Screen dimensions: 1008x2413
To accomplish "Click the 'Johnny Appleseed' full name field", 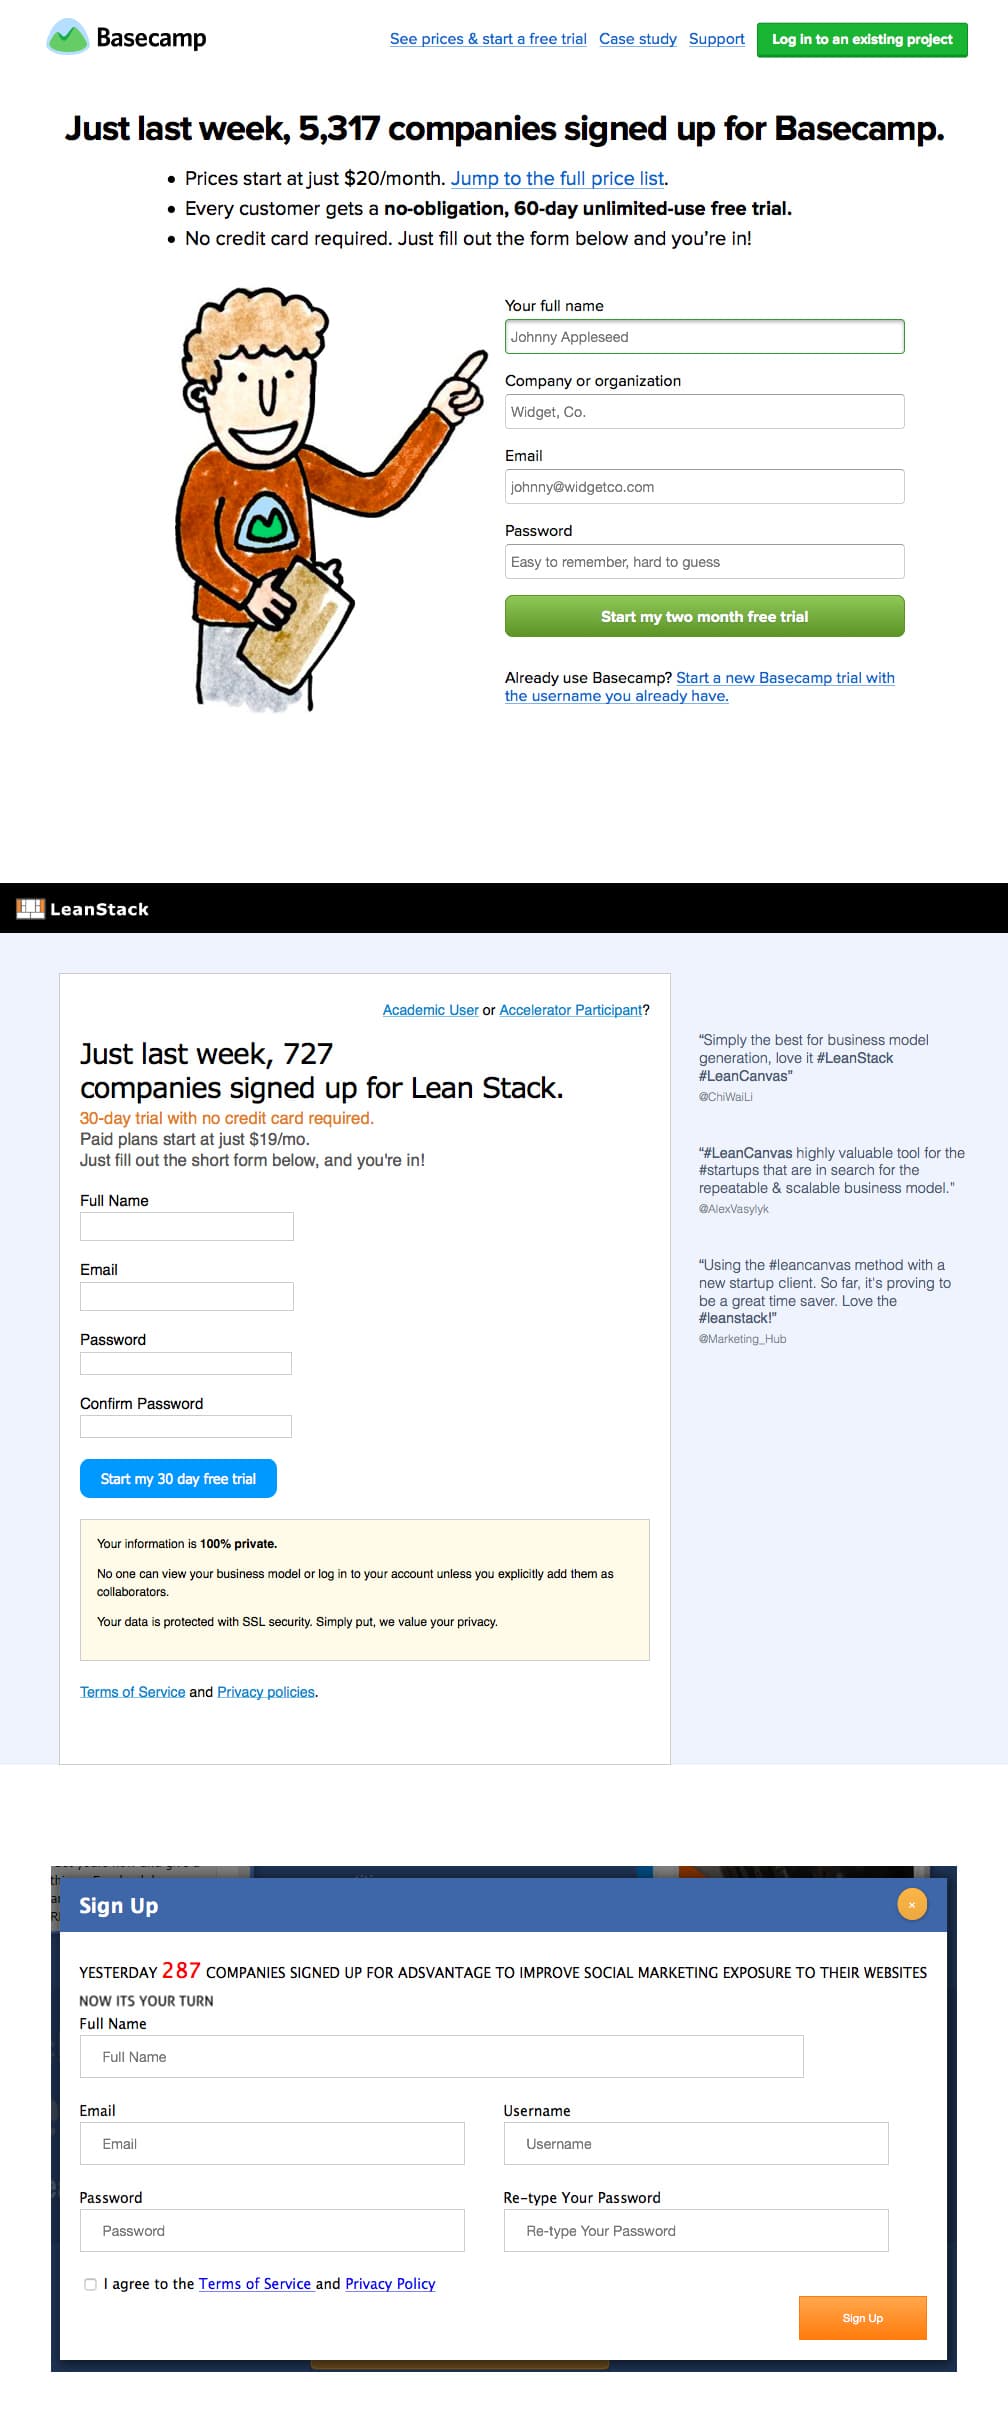I will point(703,336).
